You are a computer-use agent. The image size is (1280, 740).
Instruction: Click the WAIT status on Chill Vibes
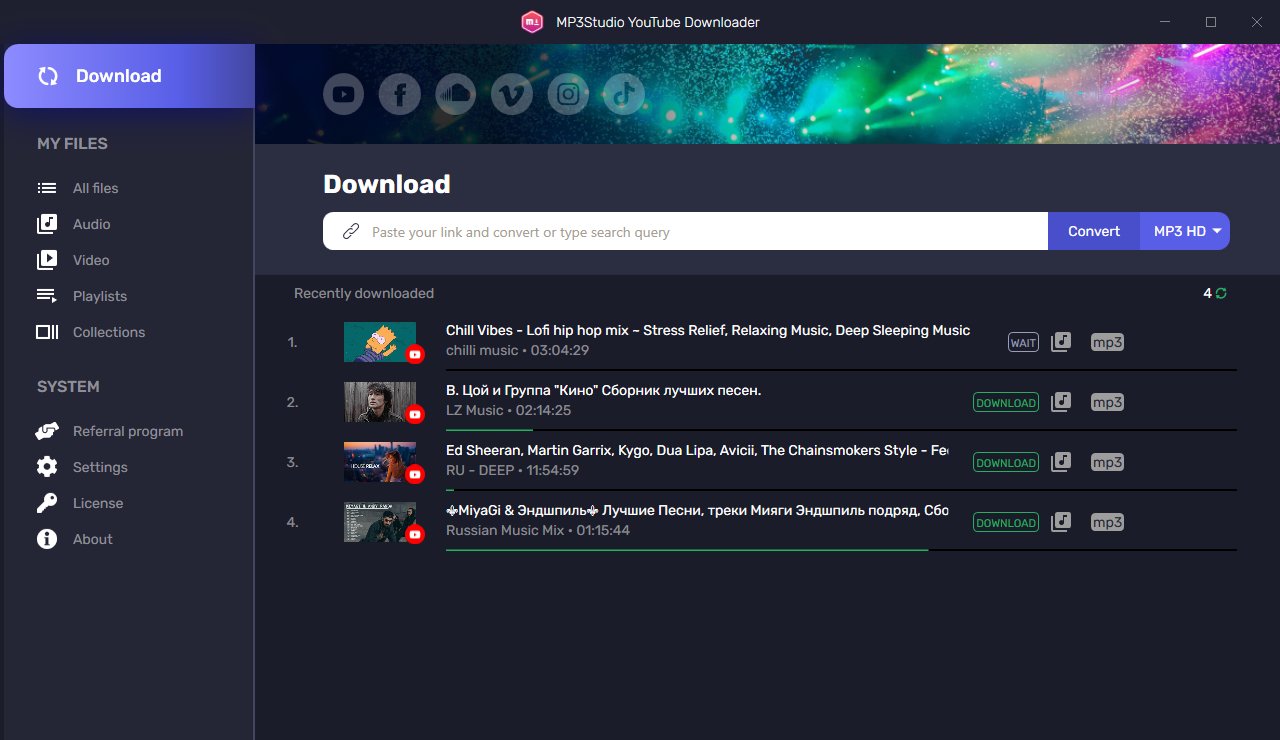coord(1023,342)
